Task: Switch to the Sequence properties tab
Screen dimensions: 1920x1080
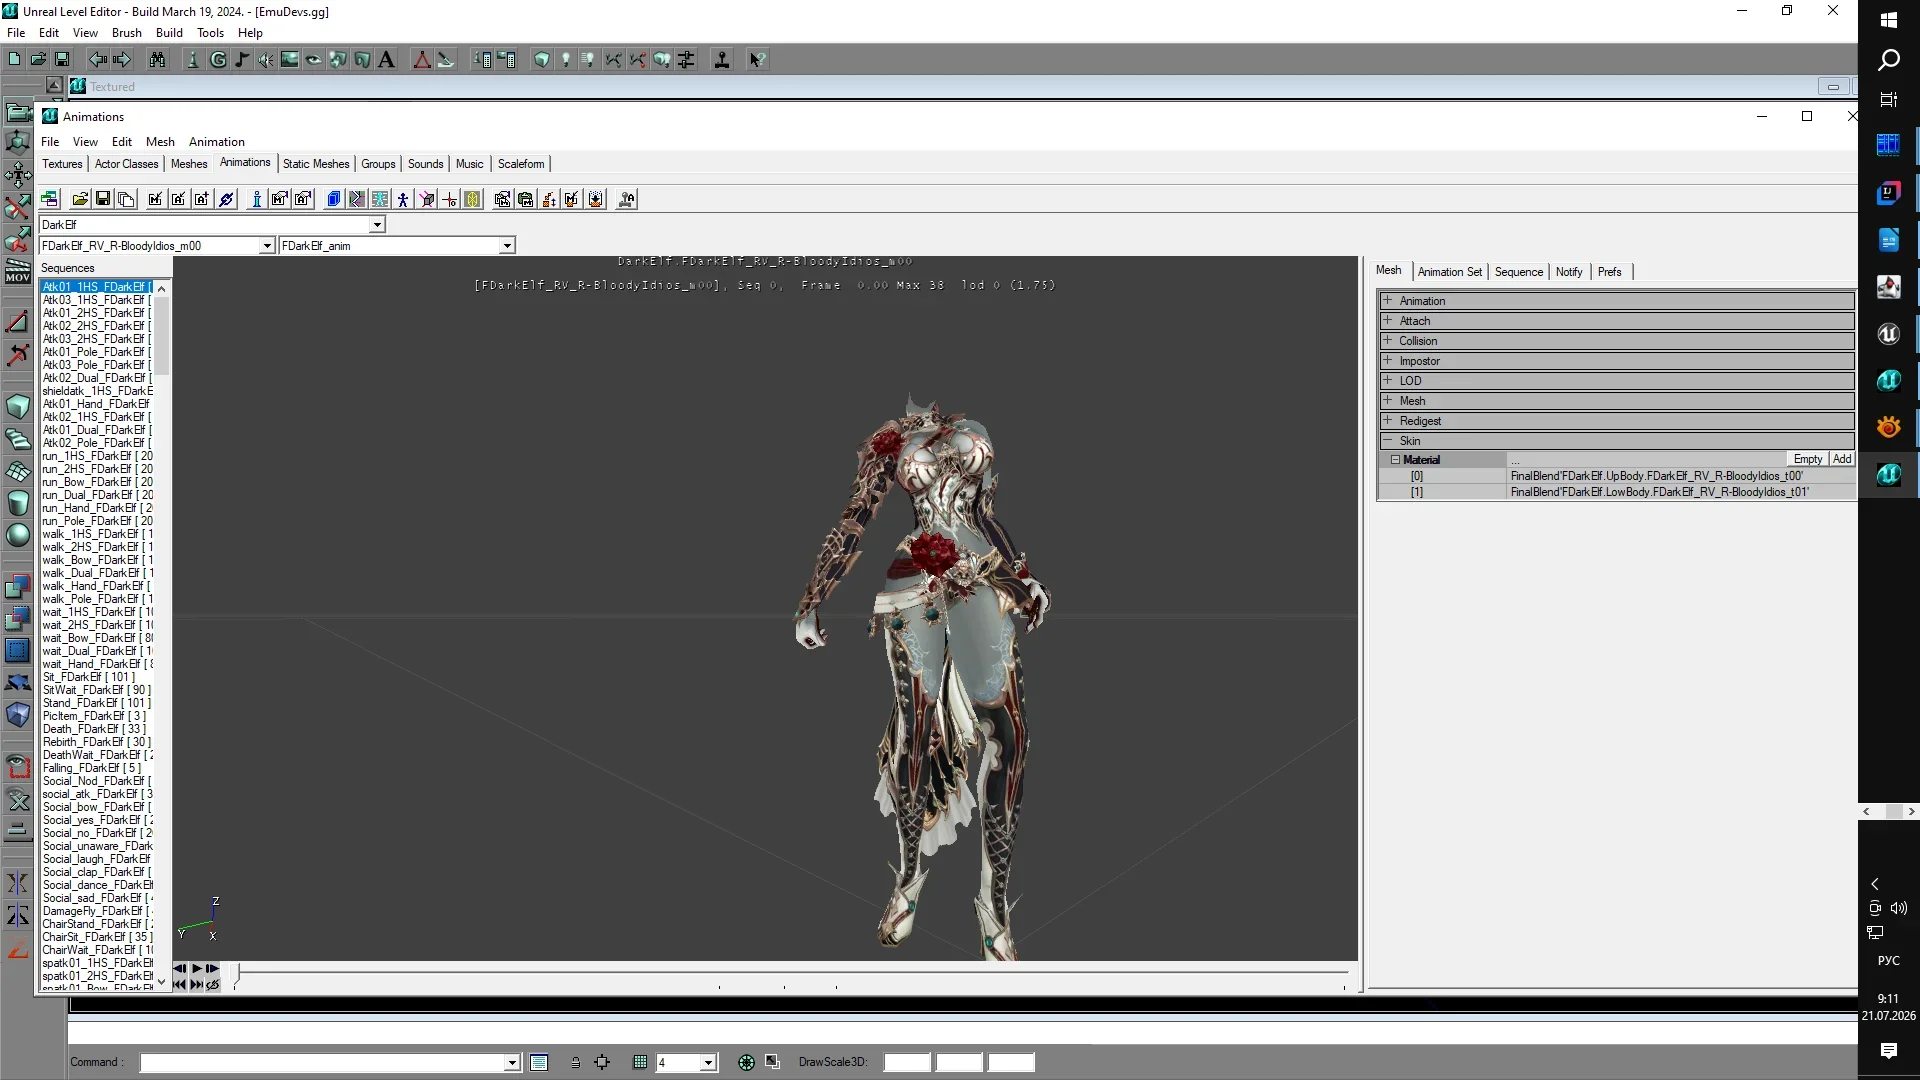Action: 1518,272
